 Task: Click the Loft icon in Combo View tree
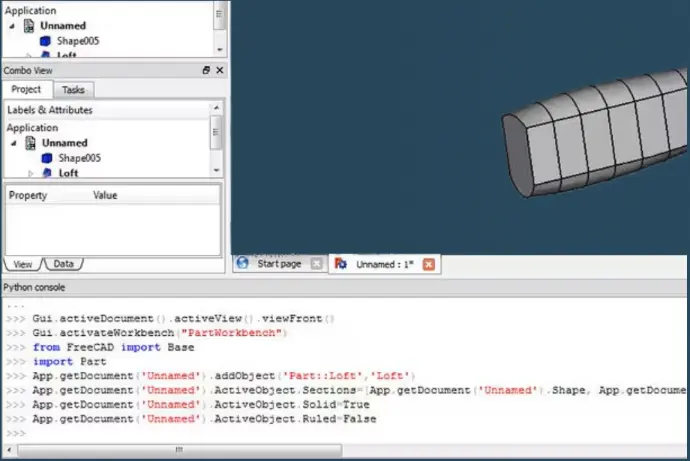point(47,173)
